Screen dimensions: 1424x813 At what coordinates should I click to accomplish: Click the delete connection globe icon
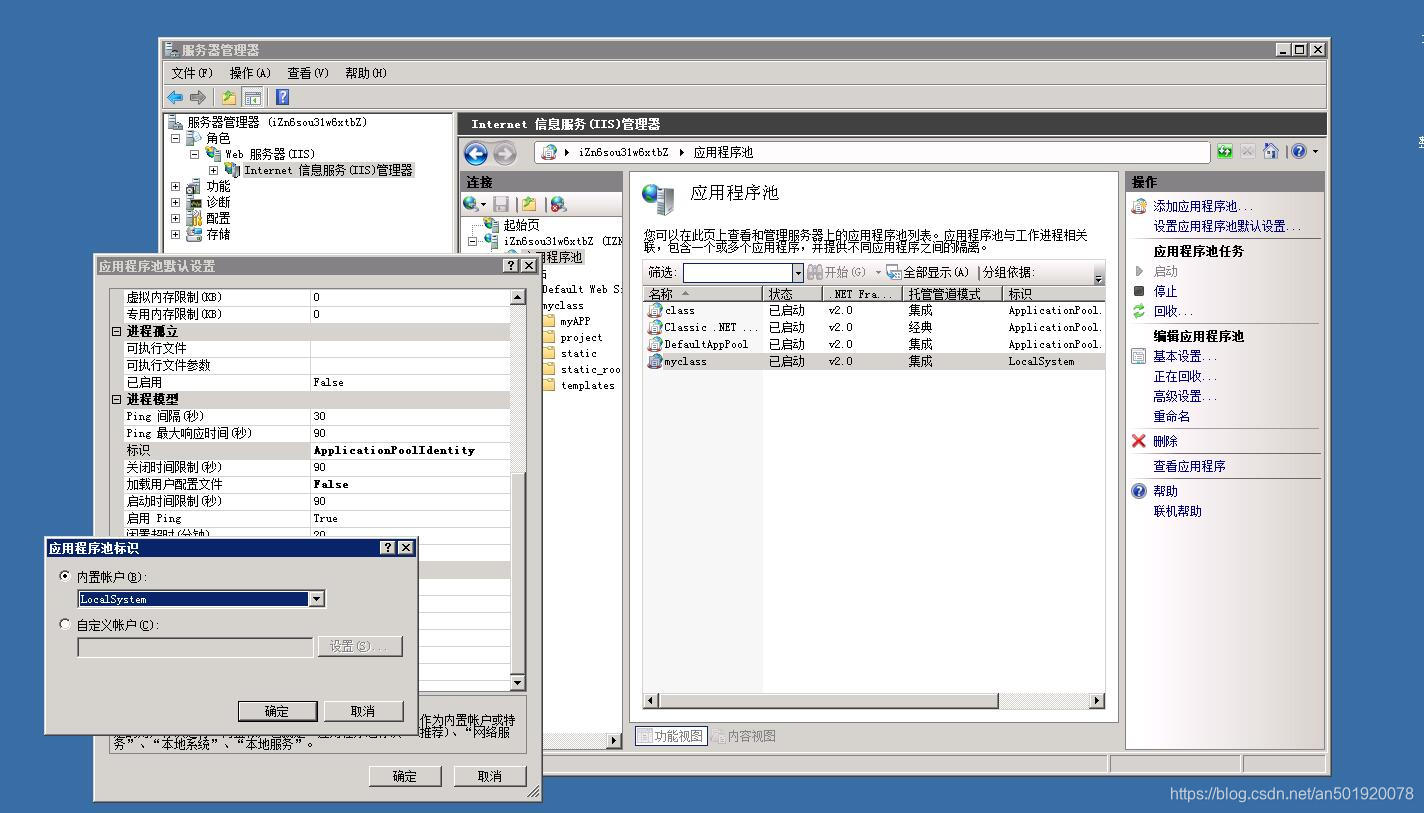(x=558, y=204)
